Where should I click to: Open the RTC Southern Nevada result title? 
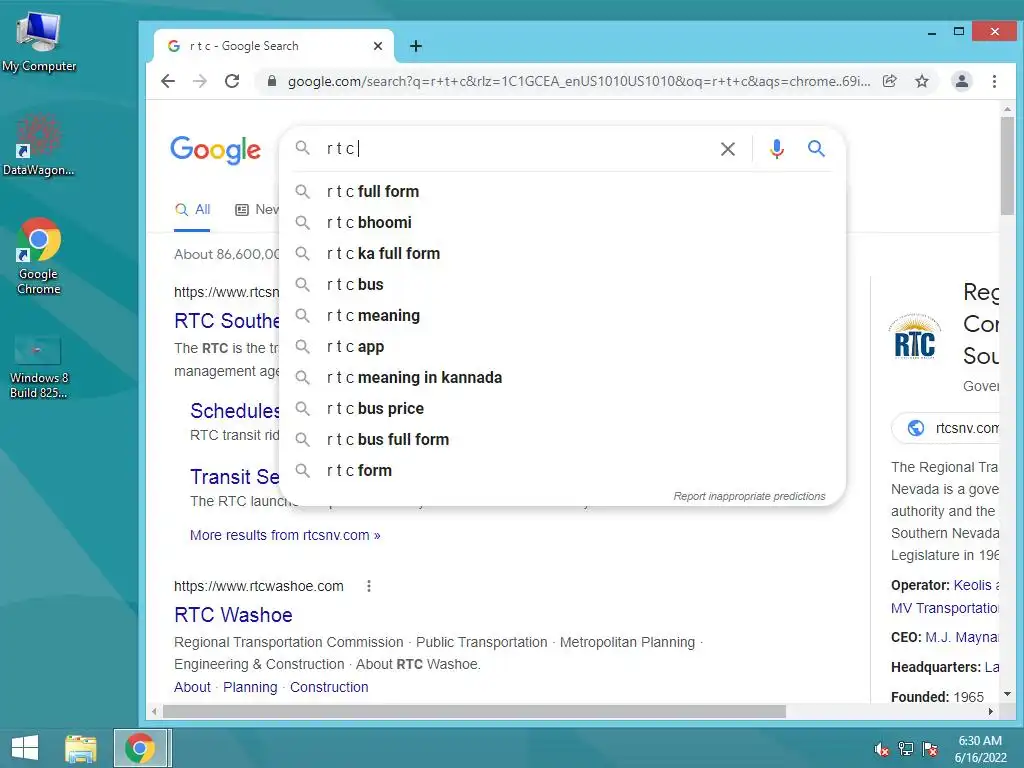[x=227, y=321]
